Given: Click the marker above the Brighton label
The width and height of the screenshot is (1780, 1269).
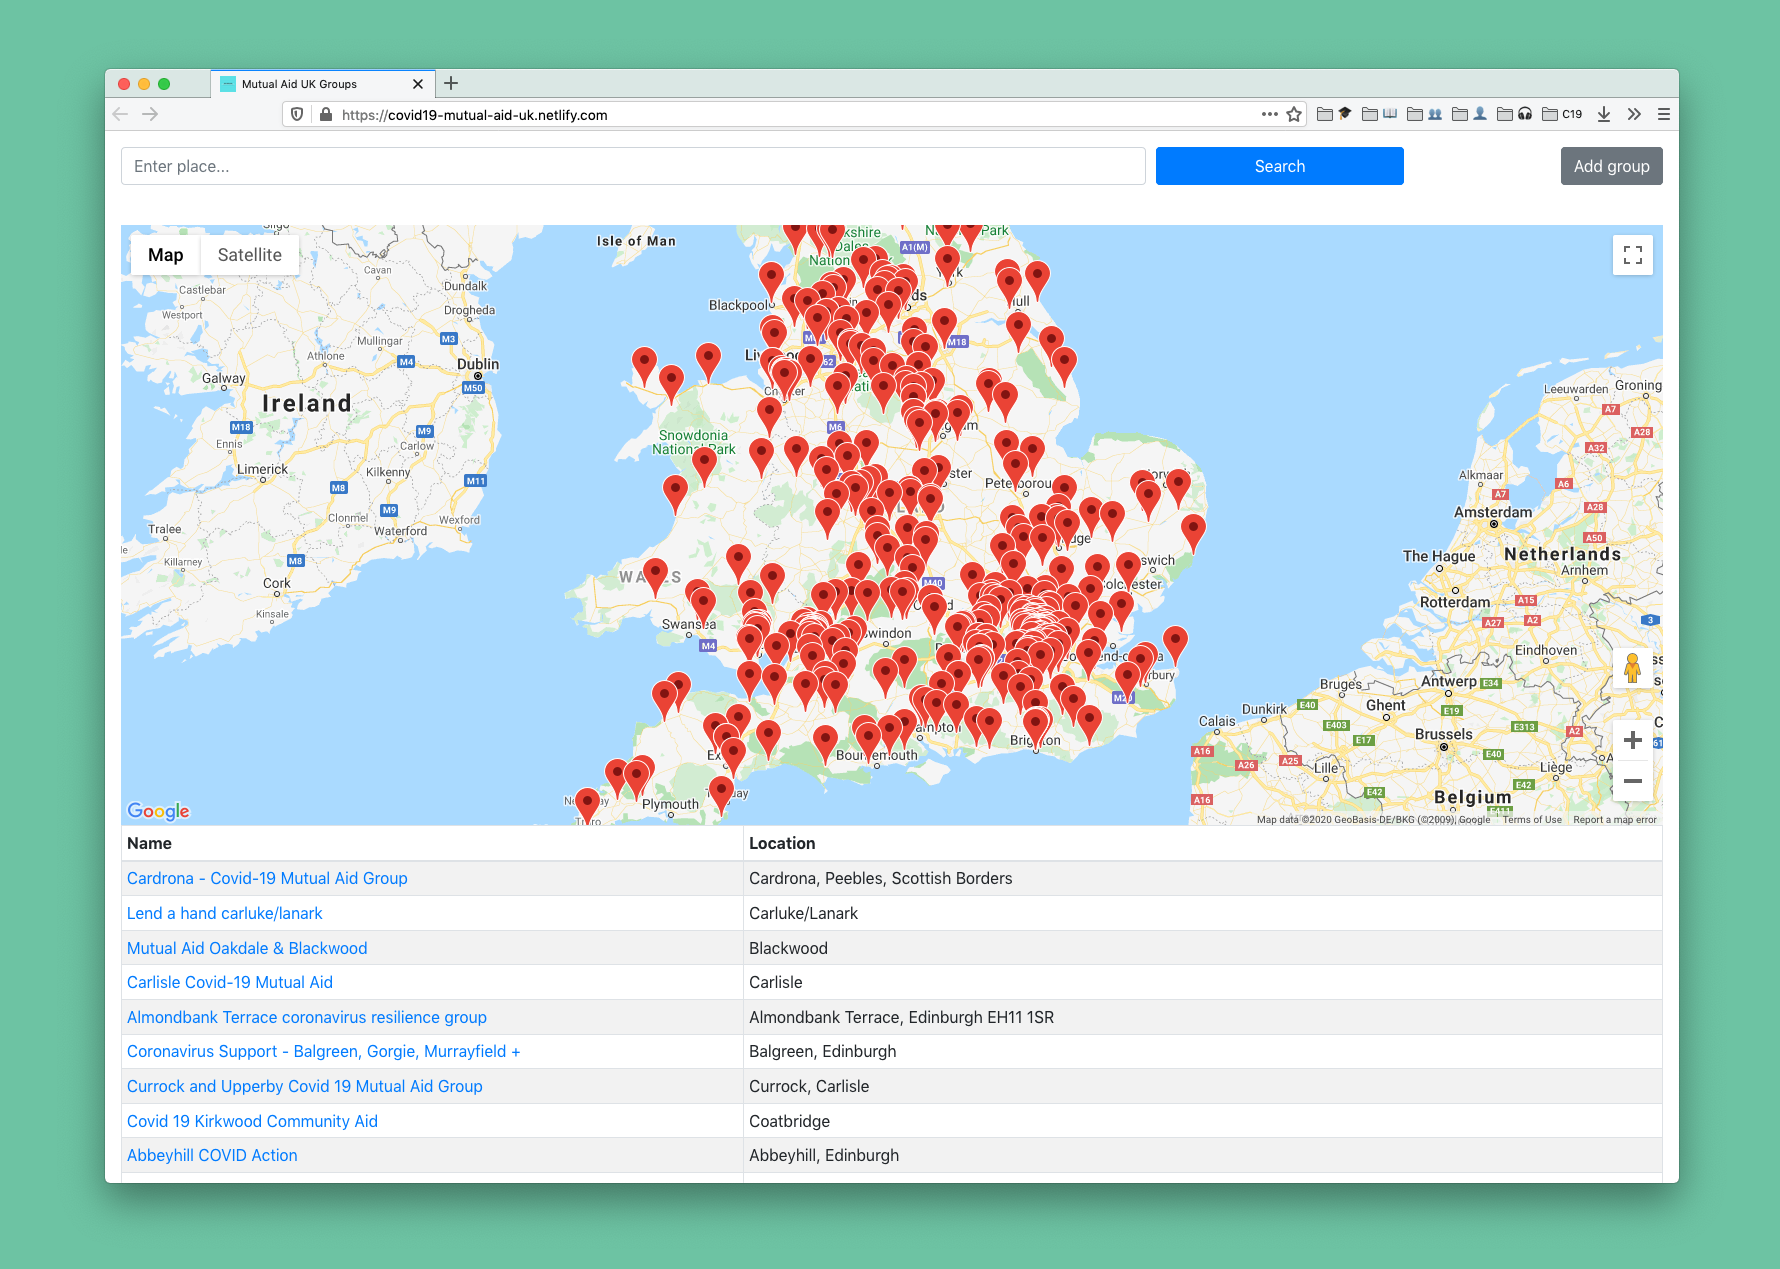Looking at the screenshot, I should (1036, 724).
